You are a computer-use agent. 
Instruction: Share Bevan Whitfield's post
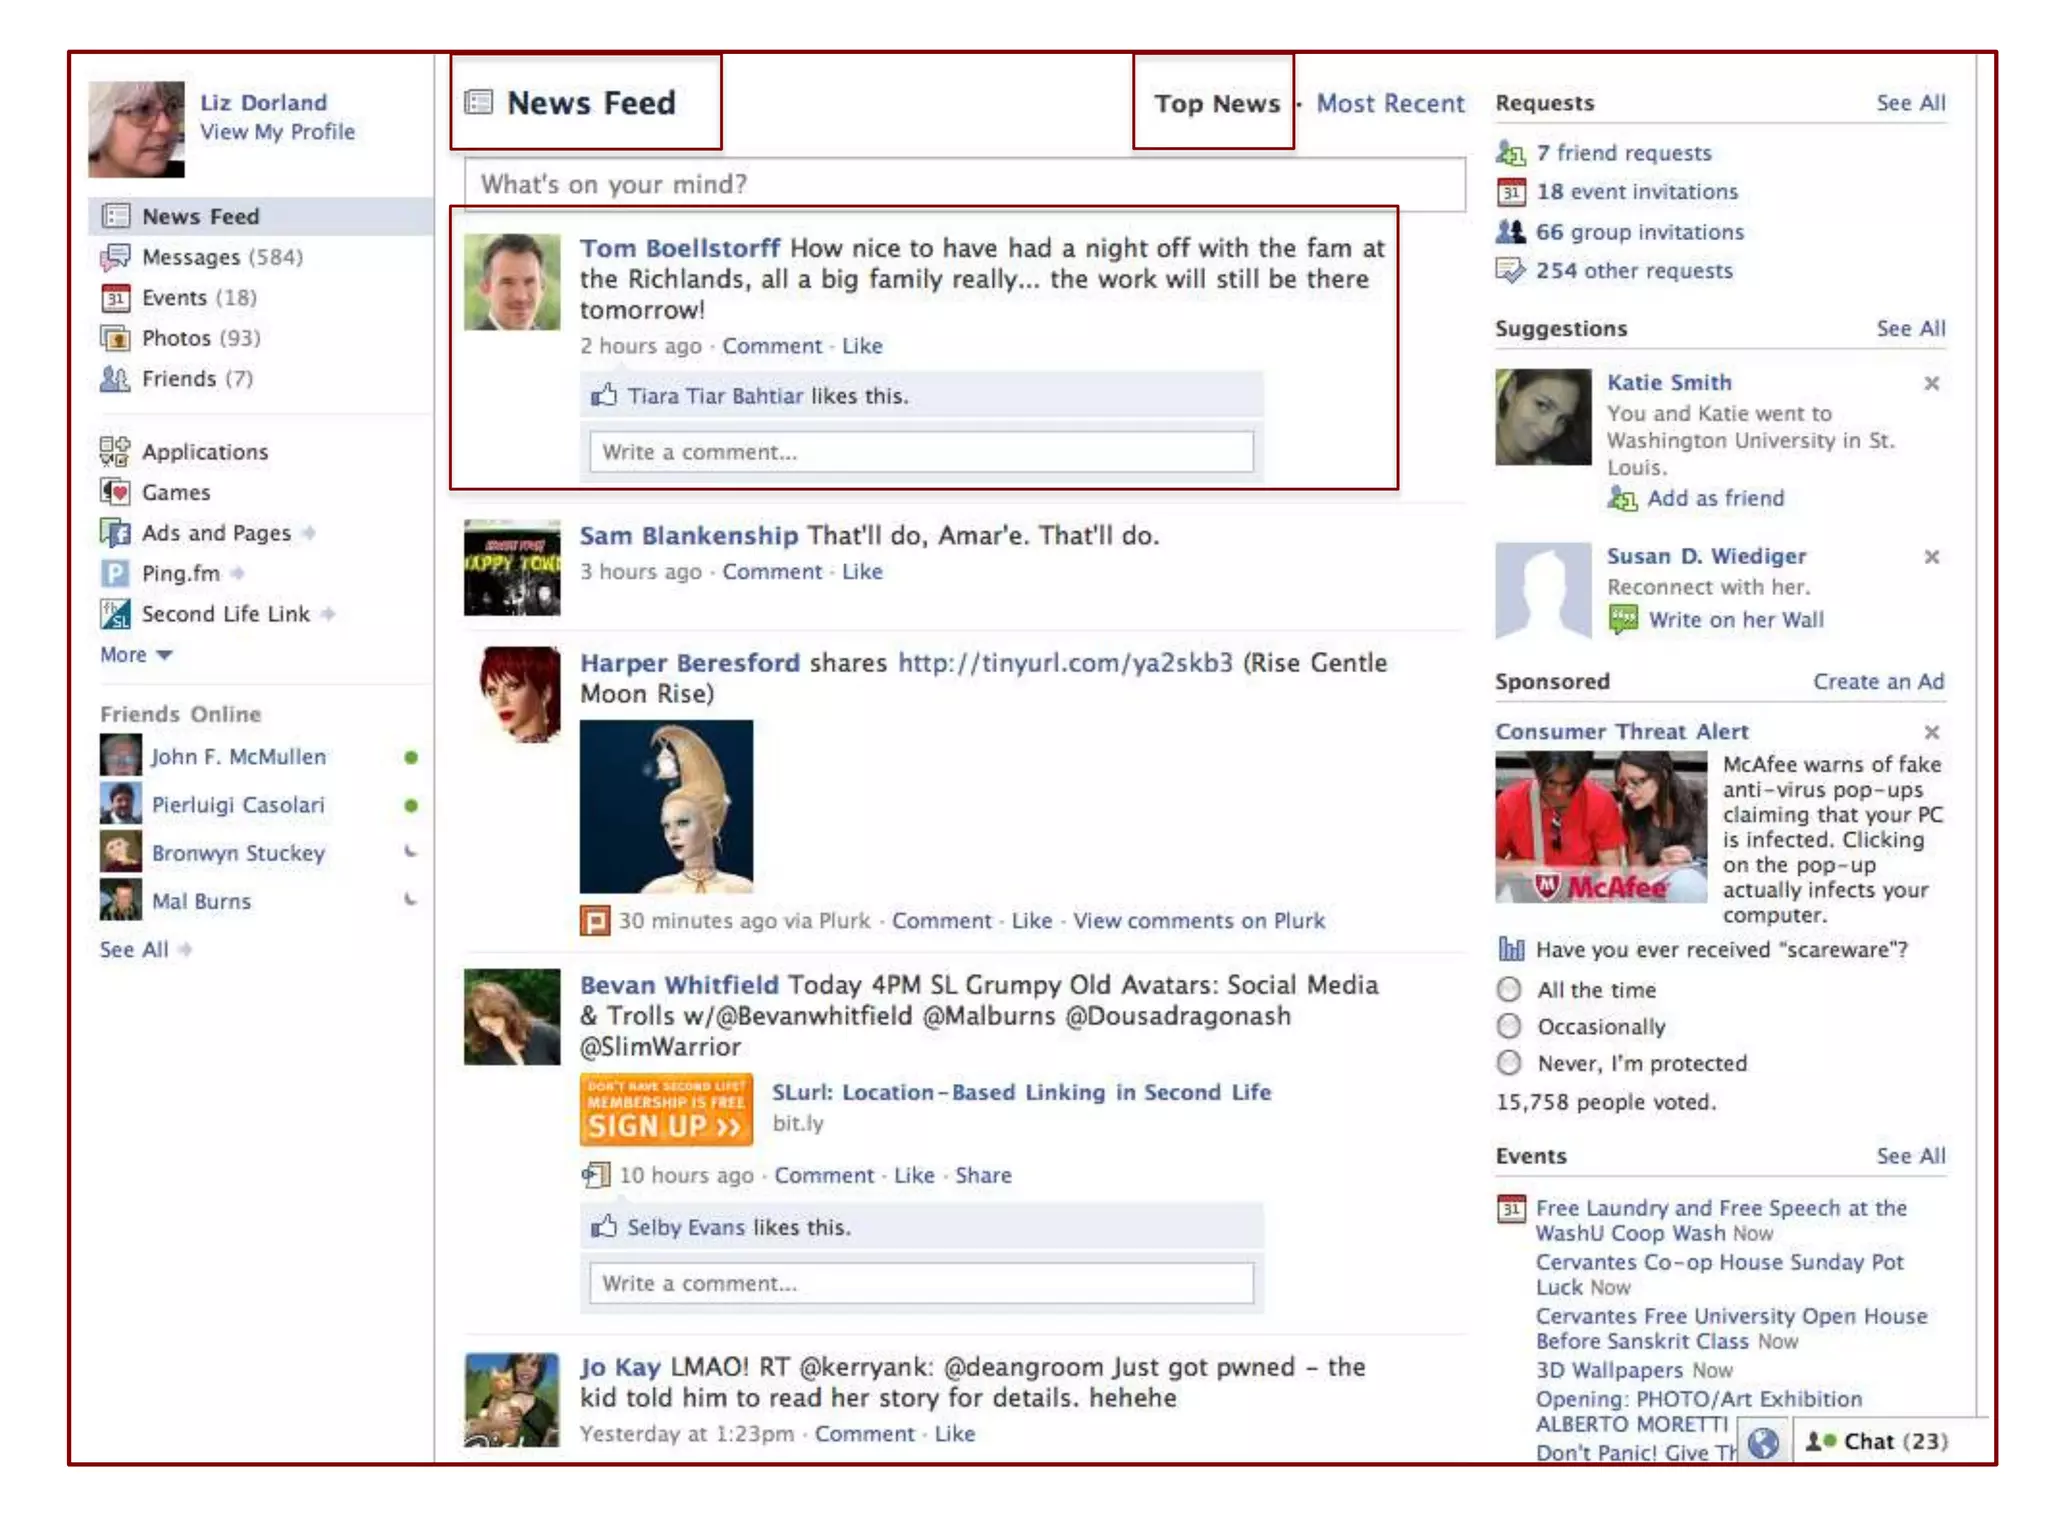tap(983, 1175)
